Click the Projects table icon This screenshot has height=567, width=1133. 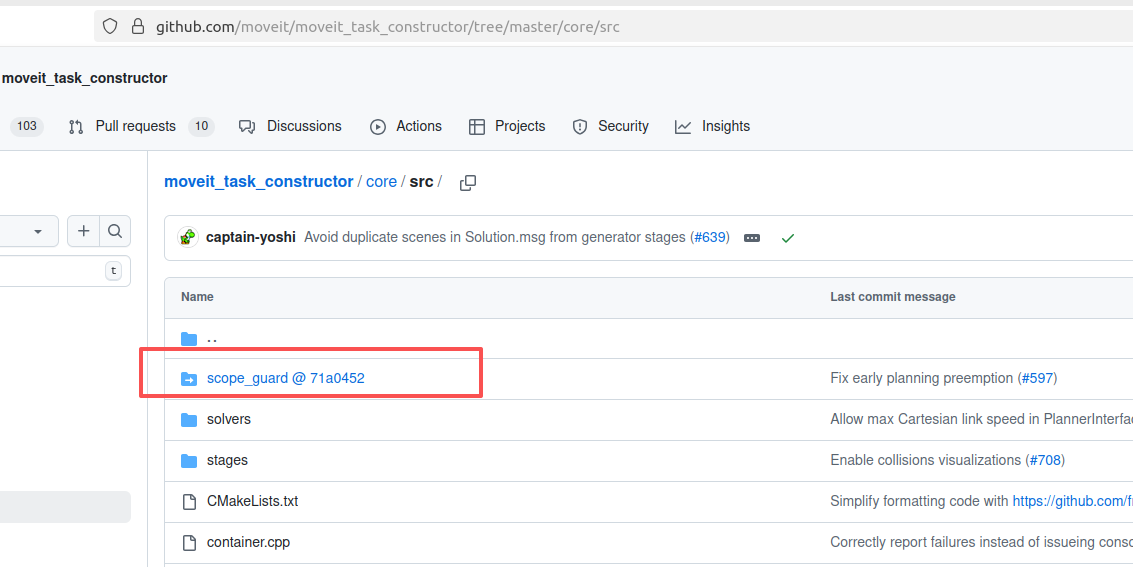click(477, 127)
